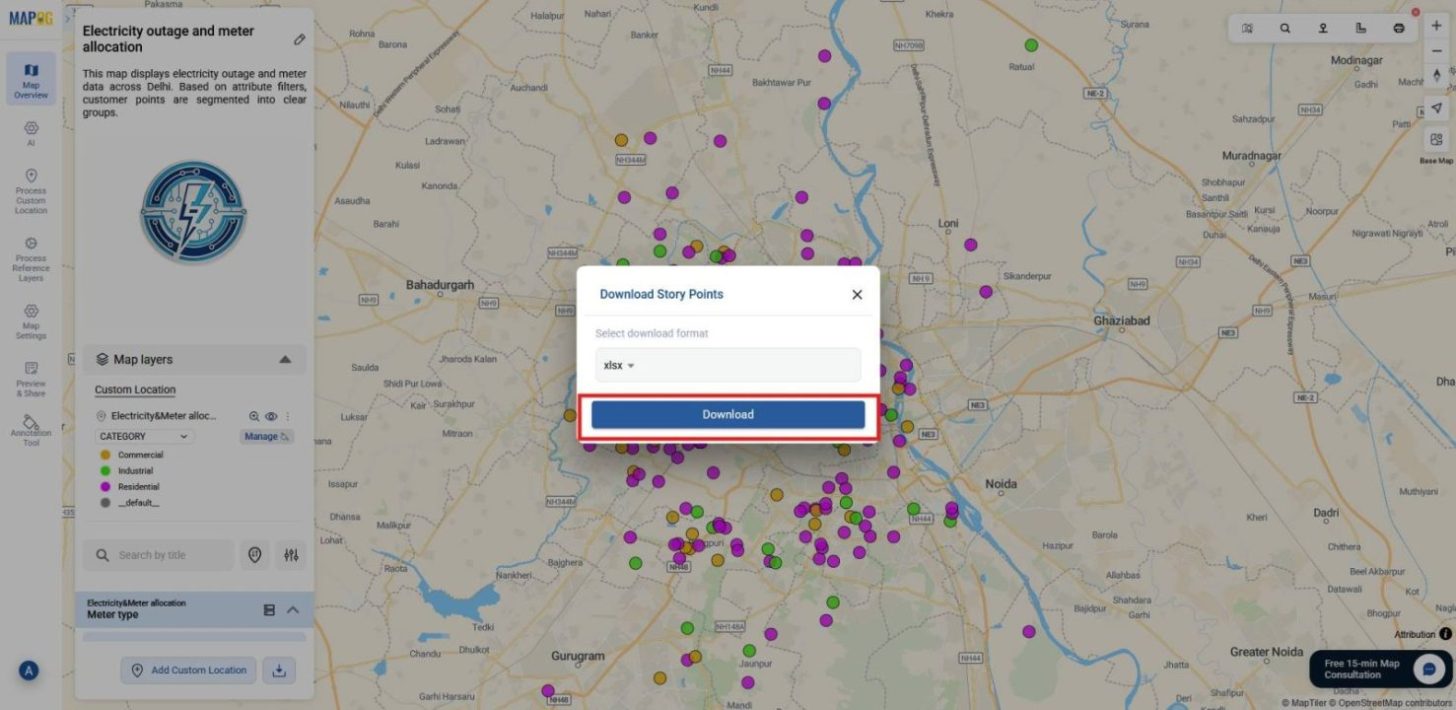Select the Annotation Tool in the sidebar
The width and height of the screenshot is (1456, 710).
(x=30, y=428)
